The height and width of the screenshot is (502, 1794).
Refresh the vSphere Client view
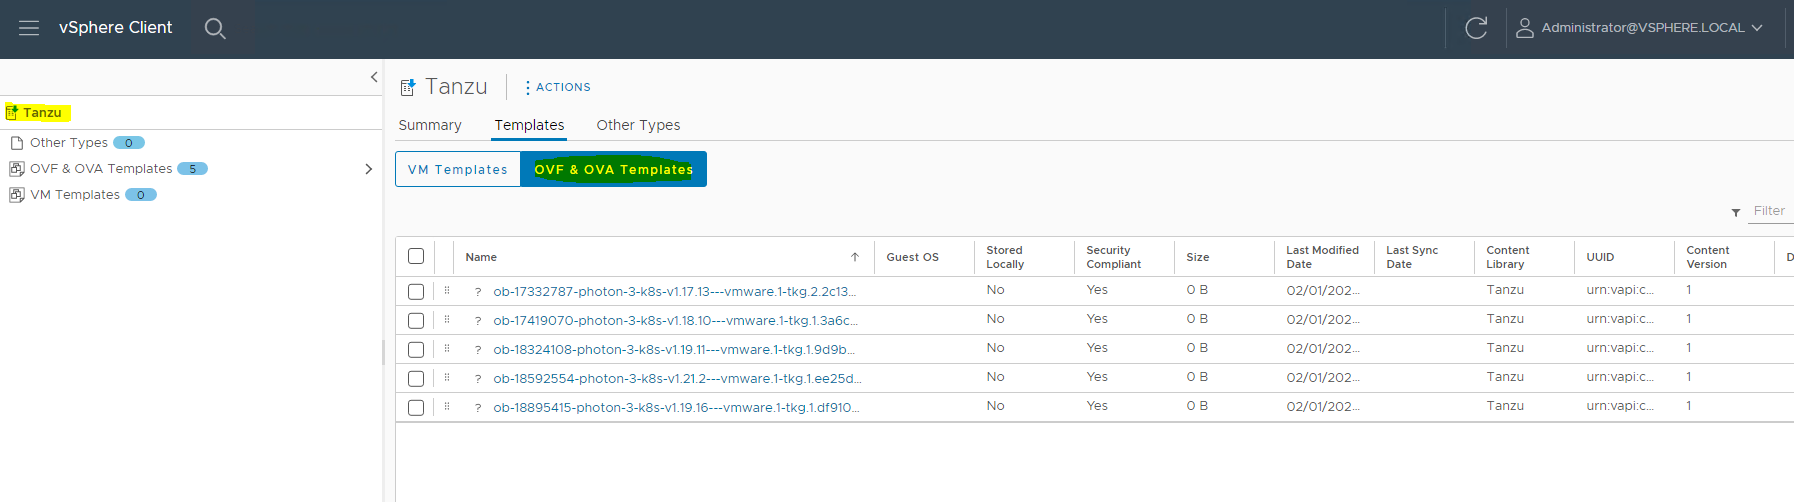point(1476,28)
